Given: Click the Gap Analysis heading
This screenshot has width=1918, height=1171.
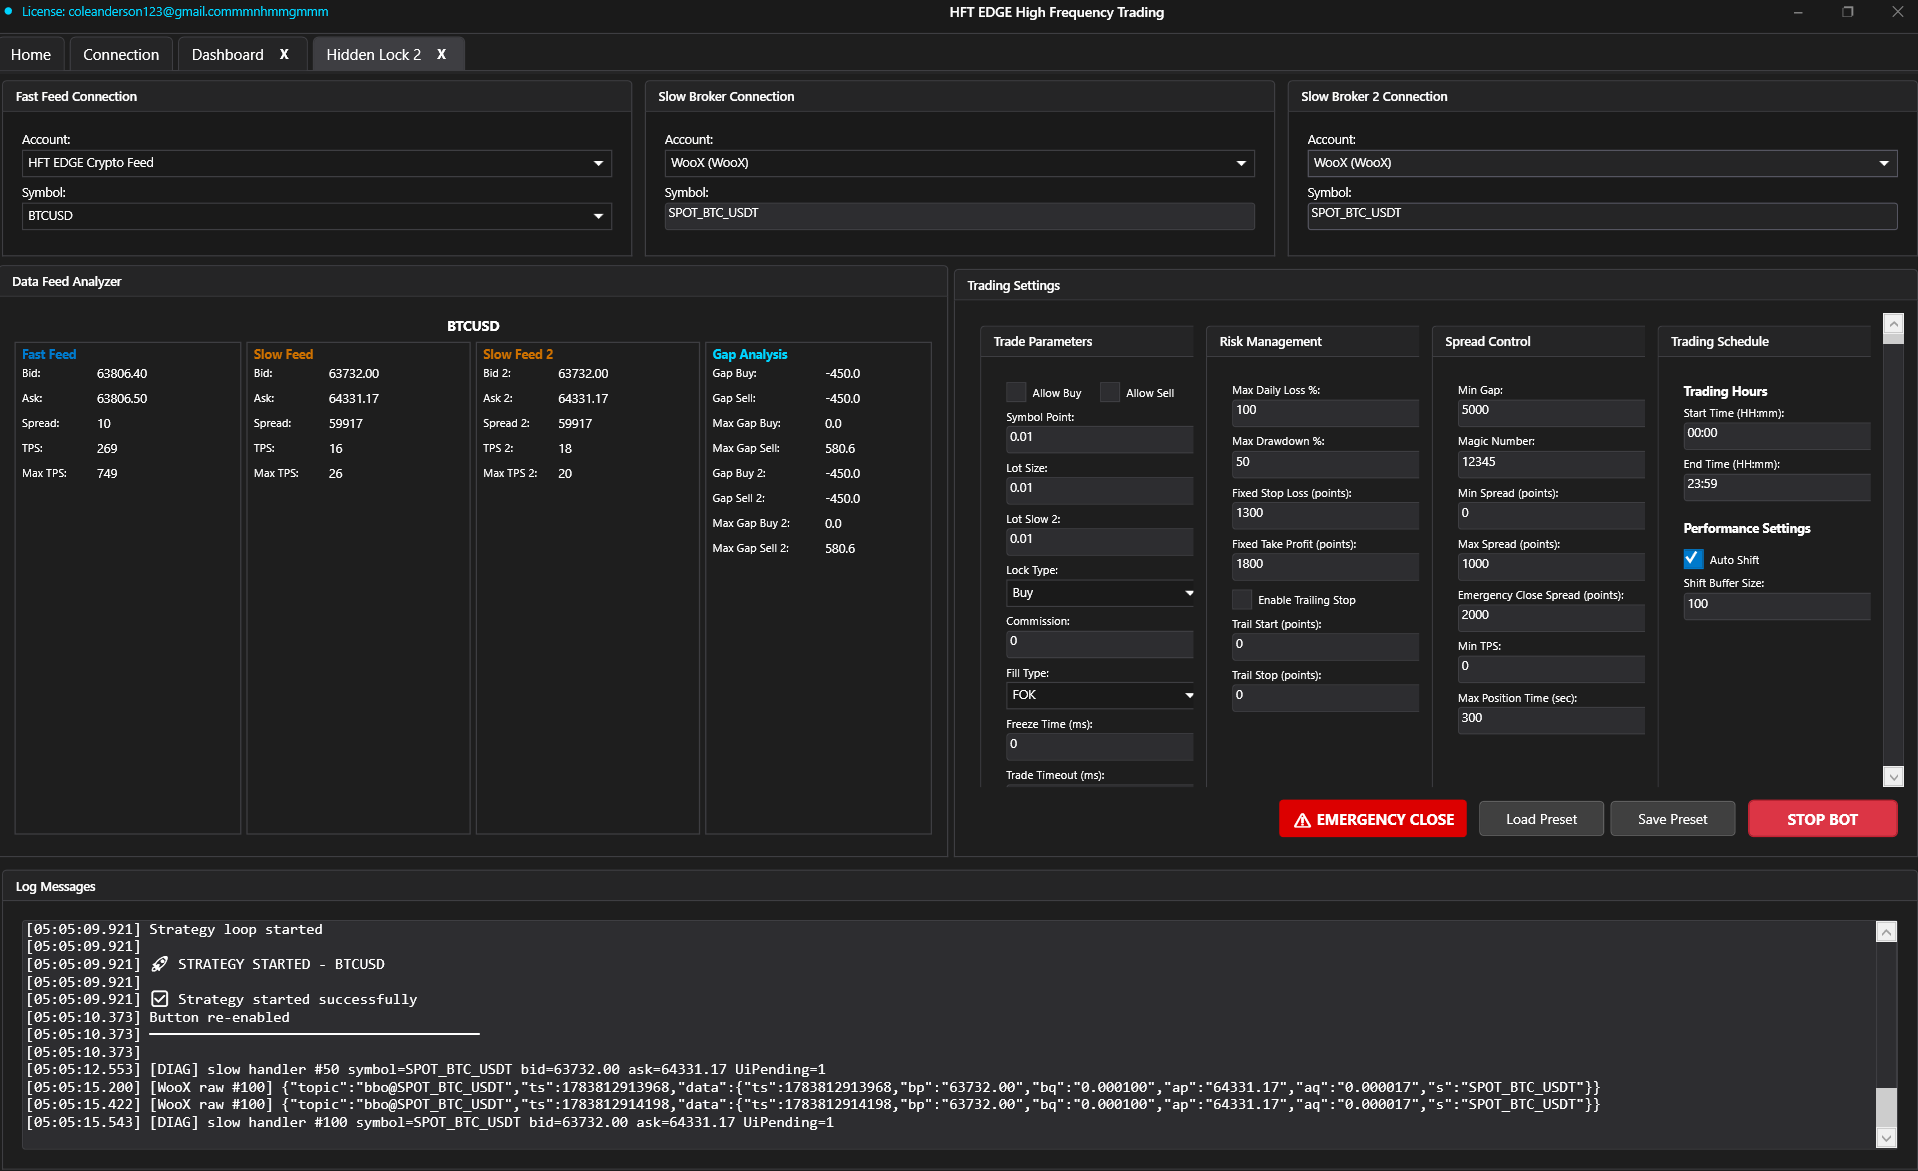Looking at the screenshot, I should [749, 354].
